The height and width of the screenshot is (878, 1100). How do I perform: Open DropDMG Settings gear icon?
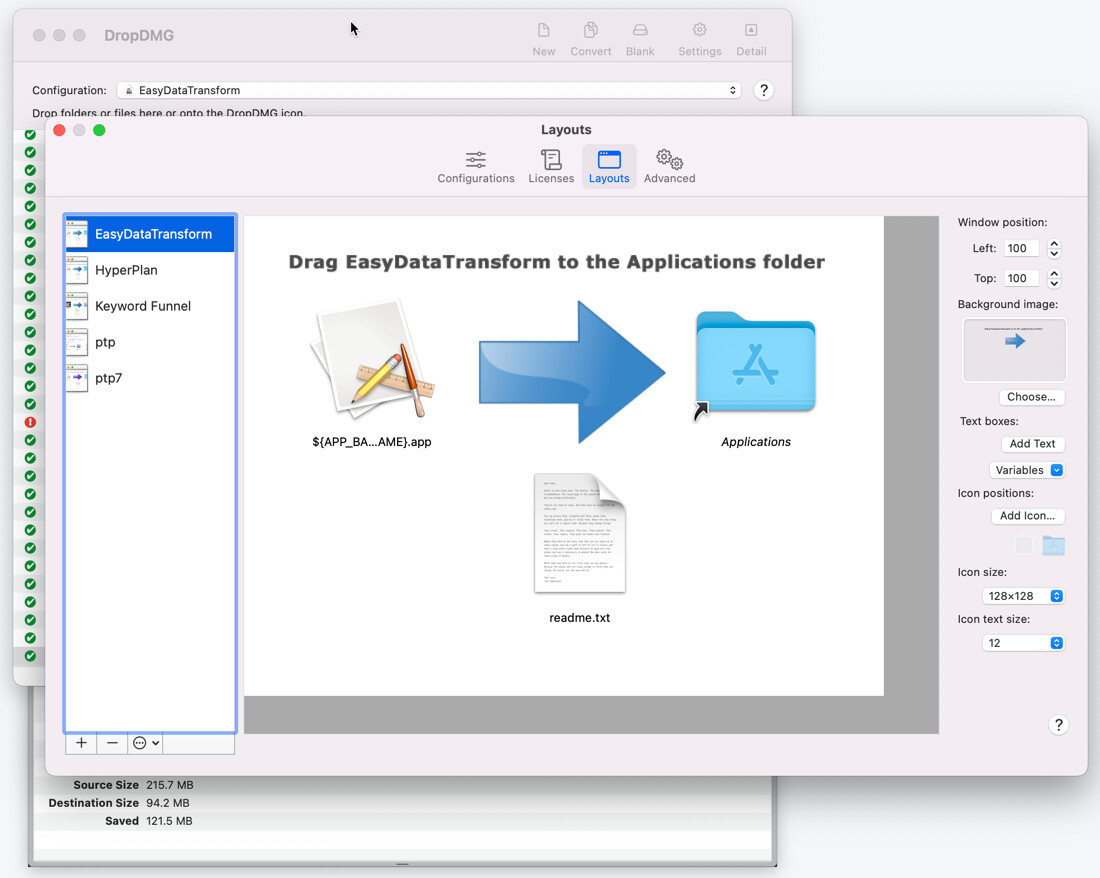point(700,39)
